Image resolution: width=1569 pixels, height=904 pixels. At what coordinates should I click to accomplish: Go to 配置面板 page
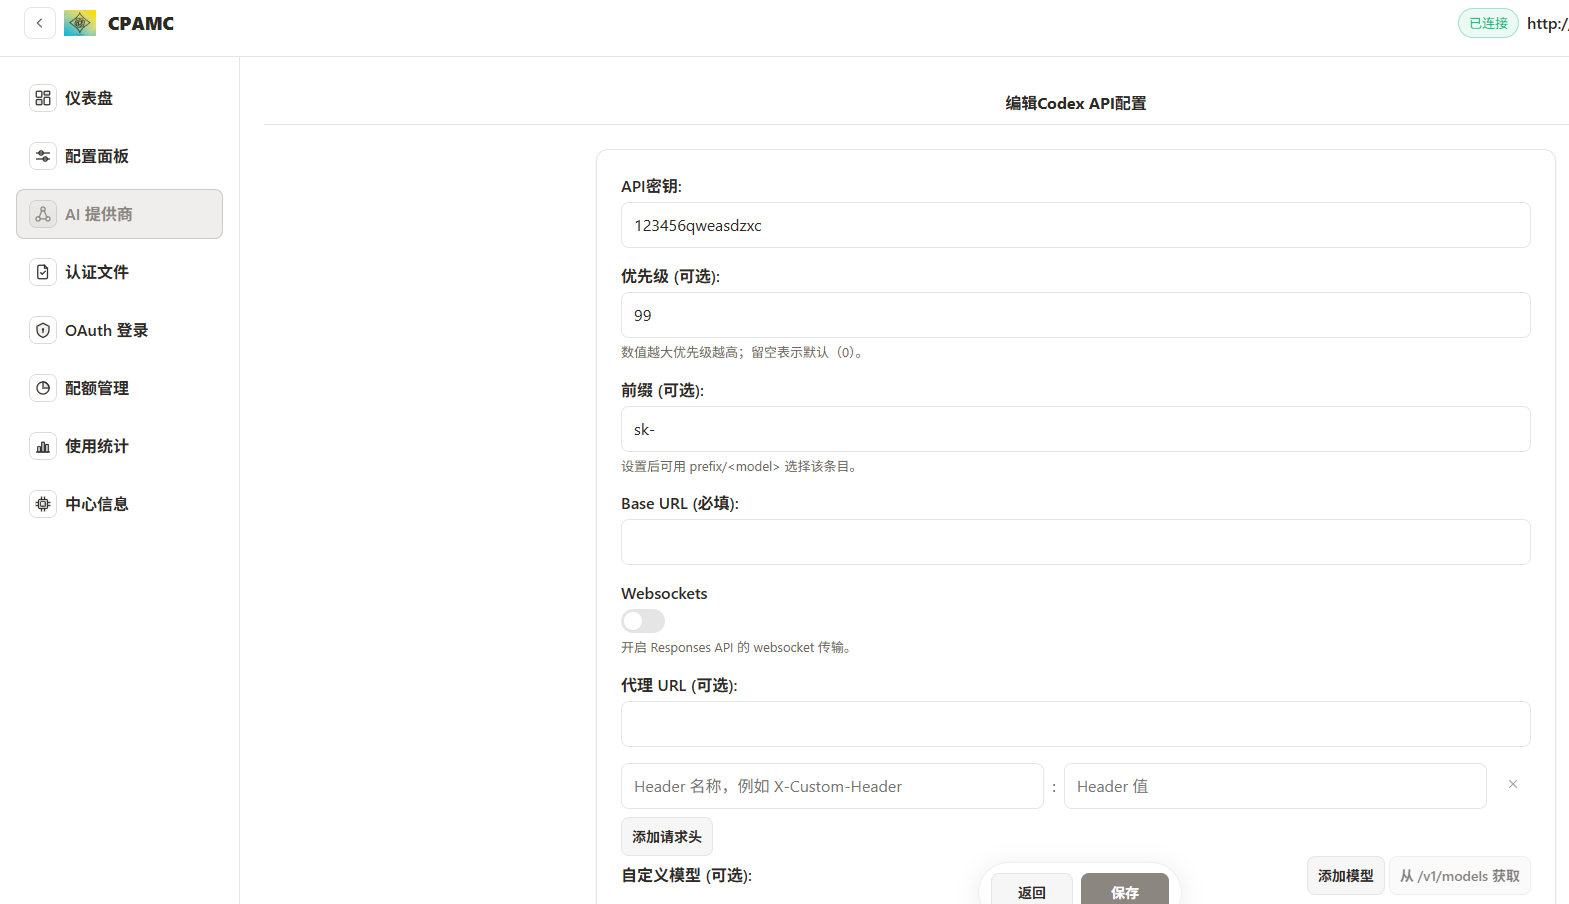[120, 156]
